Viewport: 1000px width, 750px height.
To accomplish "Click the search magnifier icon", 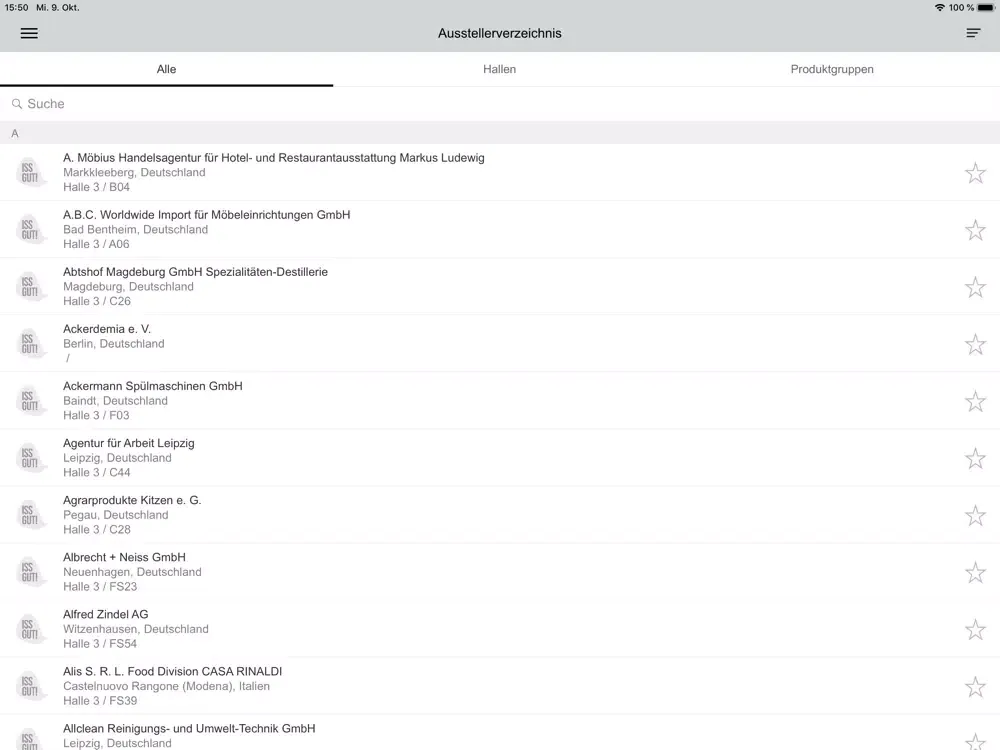I will tap(17, 103).
